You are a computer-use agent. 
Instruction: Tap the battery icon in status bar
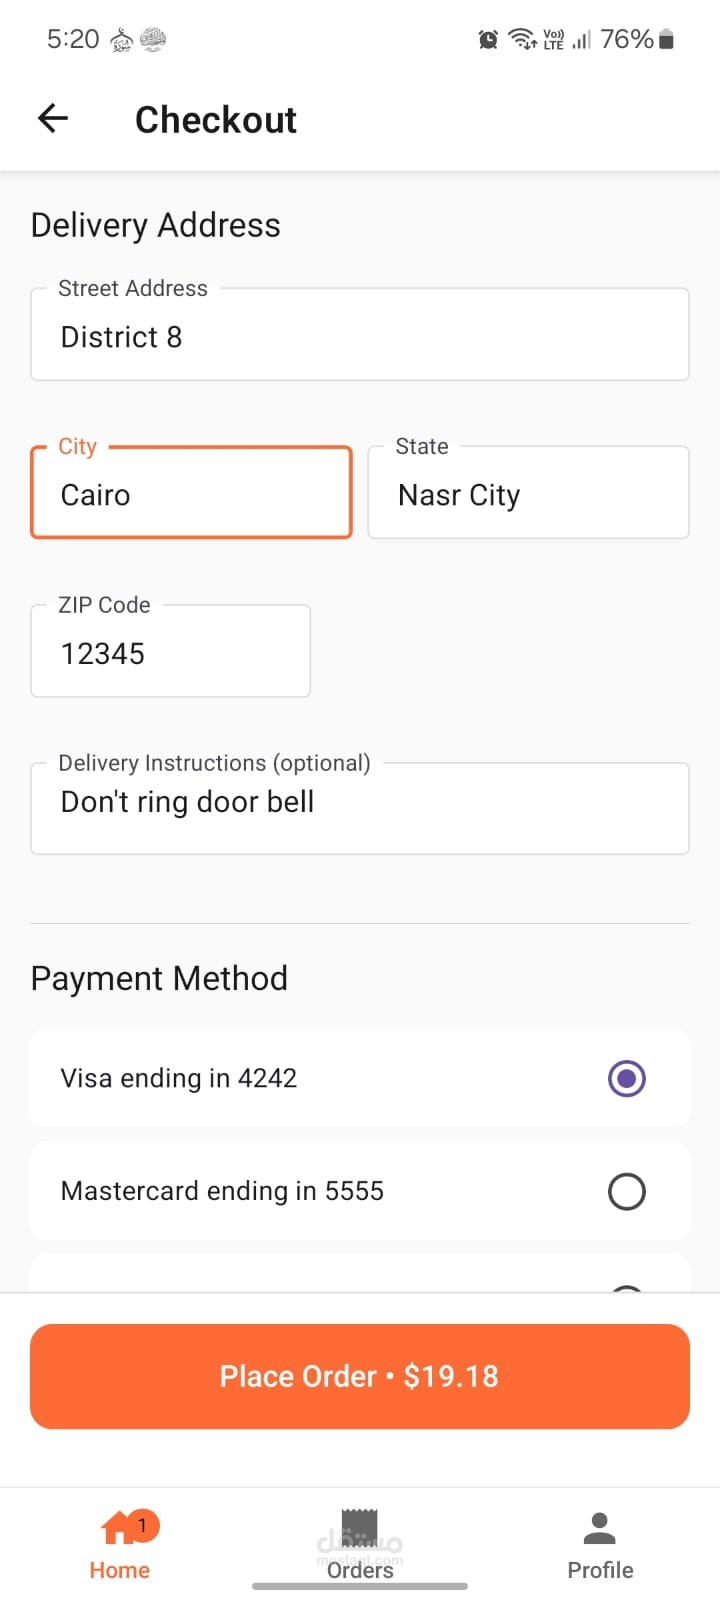pos(667,40)
